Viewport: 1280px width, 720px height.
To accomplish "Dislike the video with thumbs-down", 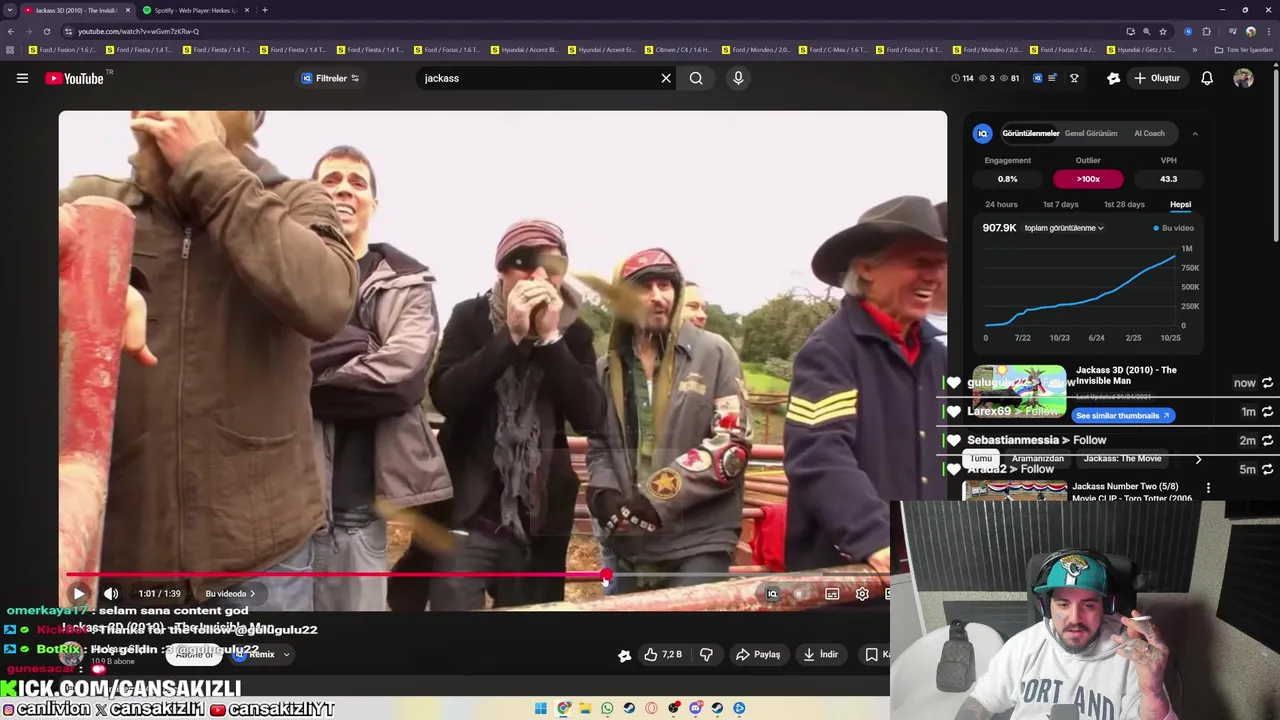I will (x=706, y=655).
